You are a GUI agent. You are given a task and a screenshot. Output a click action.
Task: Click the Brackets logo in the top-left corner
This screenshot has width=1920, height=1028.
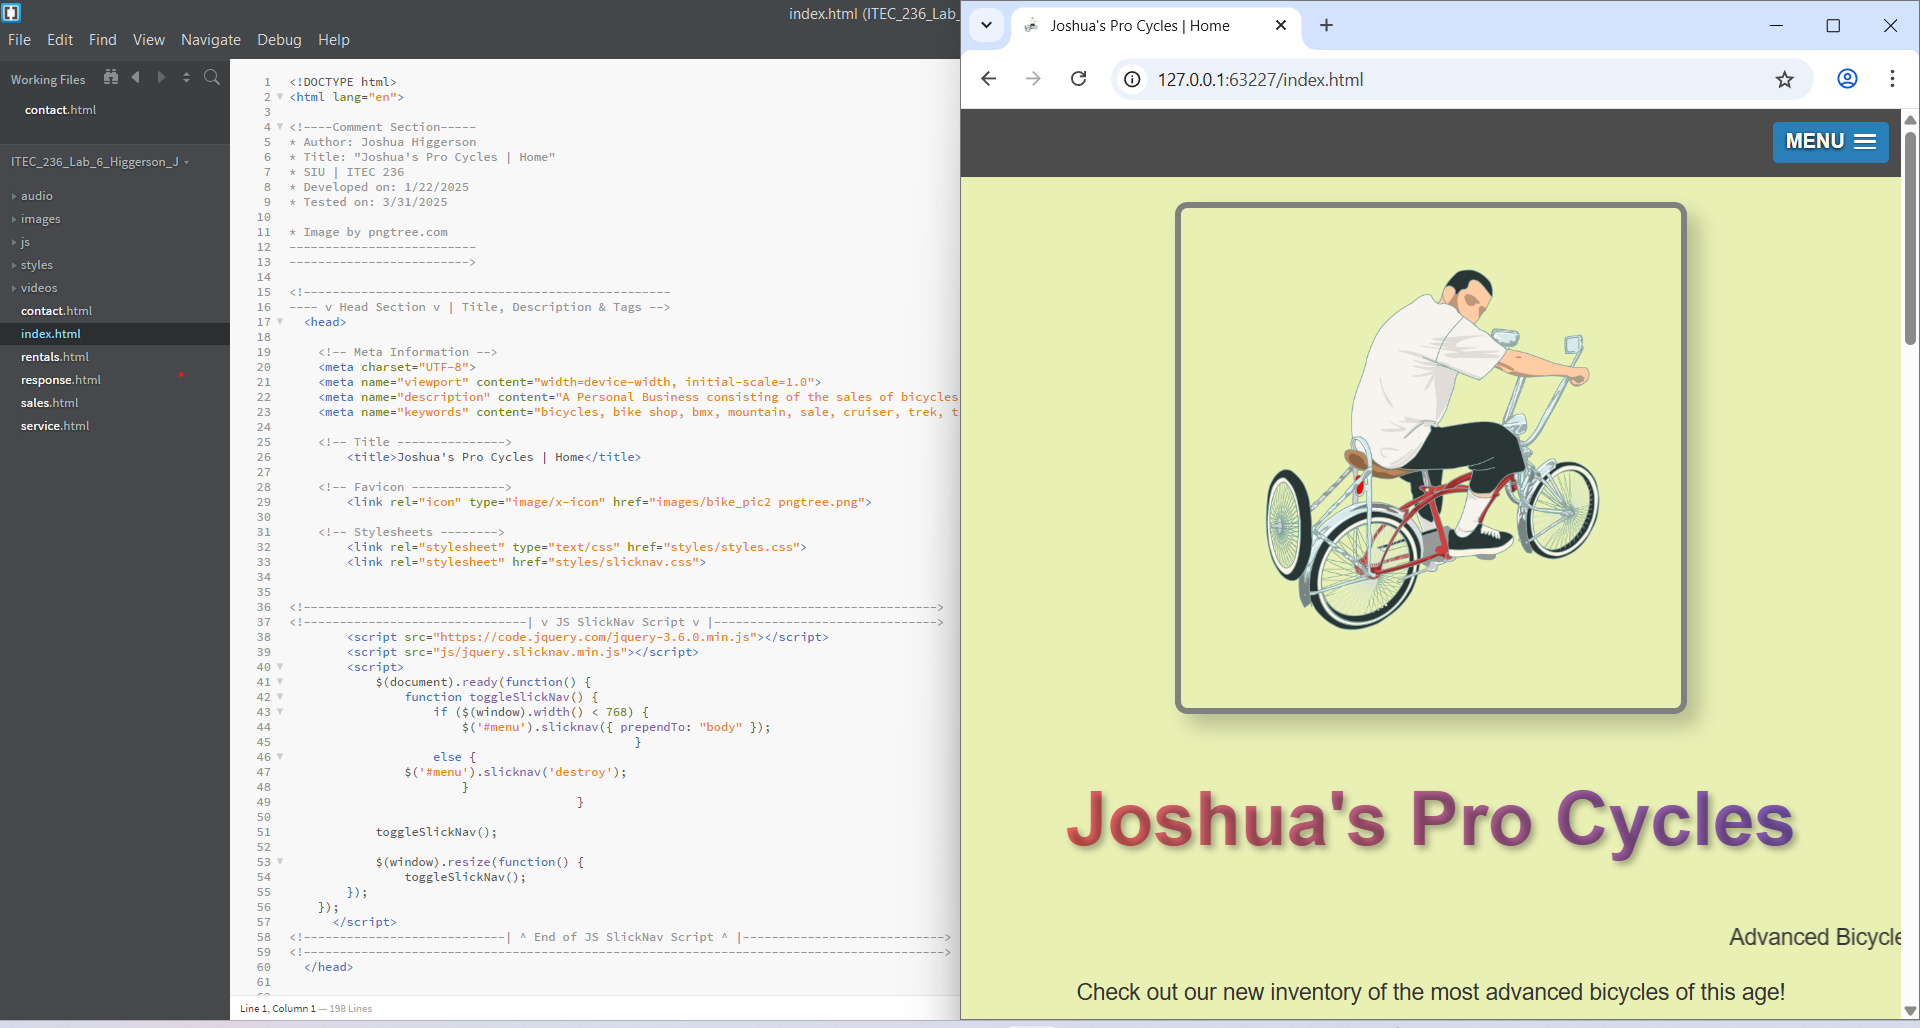click(13, 12)
